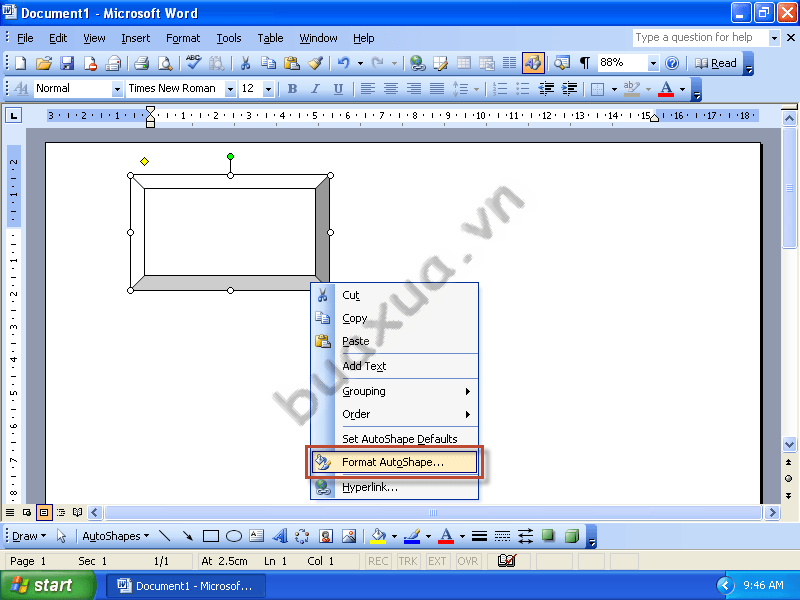Screen dimensions: 800x600
Task: Insert a Text Box from Drawing toolbar
Action: pyautogui.click(x=257, y=536)
